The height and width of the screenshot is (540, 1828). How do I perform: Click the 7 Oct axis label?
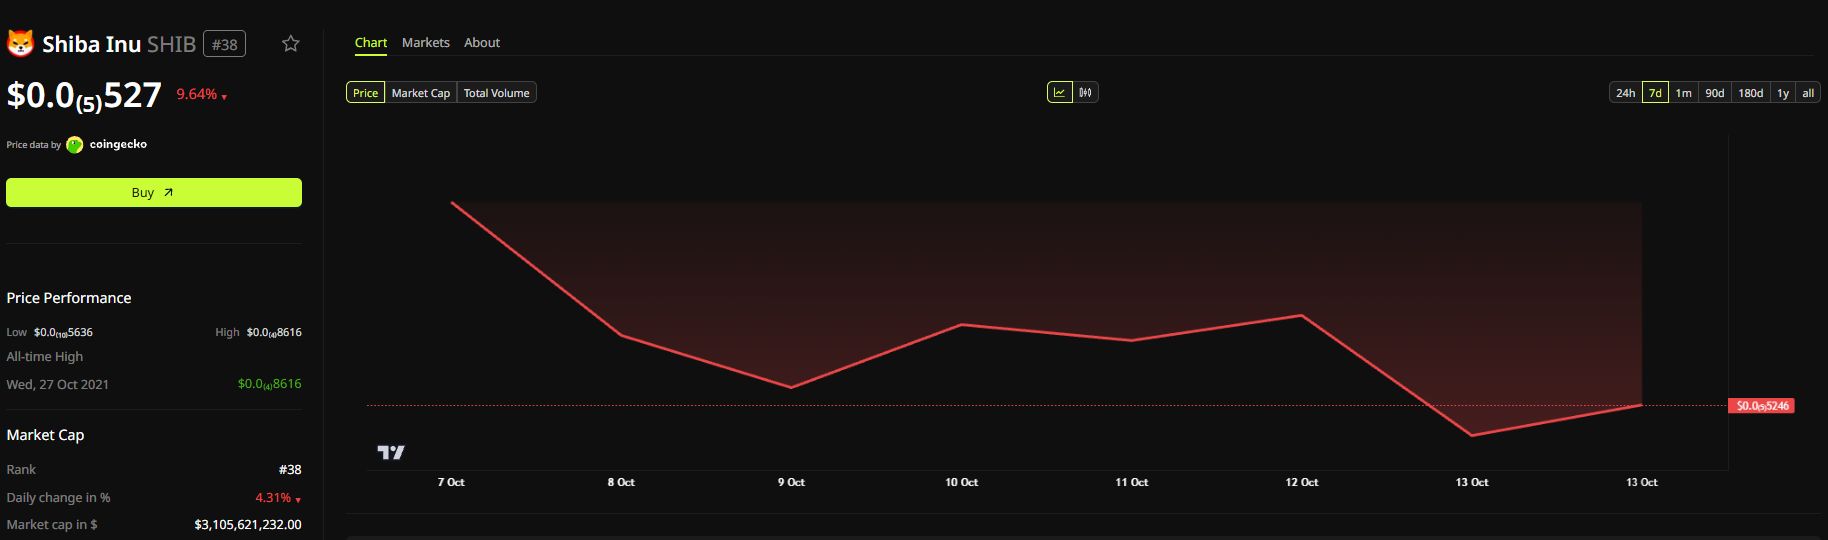coord(451,482)
